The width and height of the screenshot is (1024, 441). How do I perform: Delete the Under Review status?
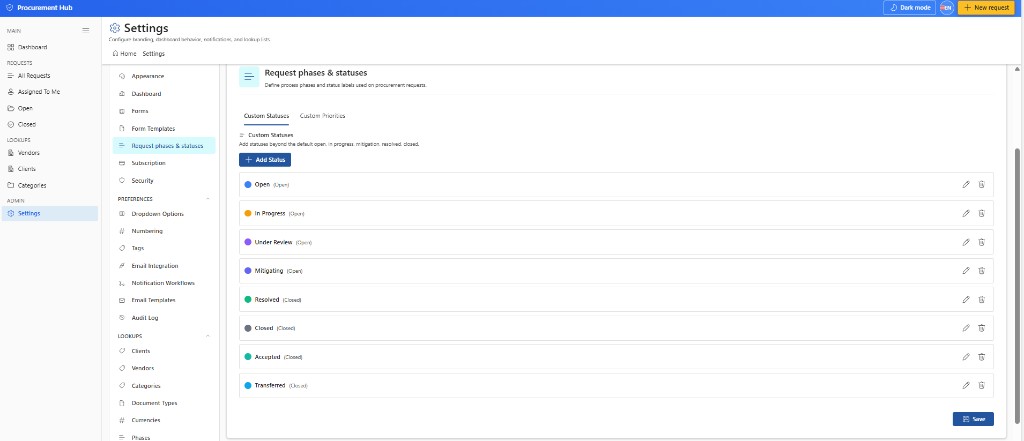click(981, 242)
